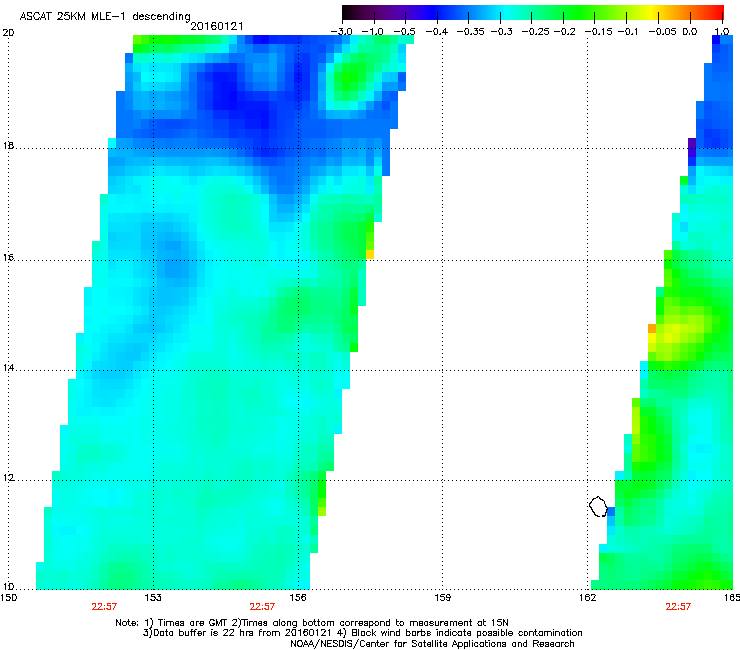Viewport: 740px width, 650px height.
Task: Click the red time label '22:57' near longitude 164
Action: coord(678,607)
